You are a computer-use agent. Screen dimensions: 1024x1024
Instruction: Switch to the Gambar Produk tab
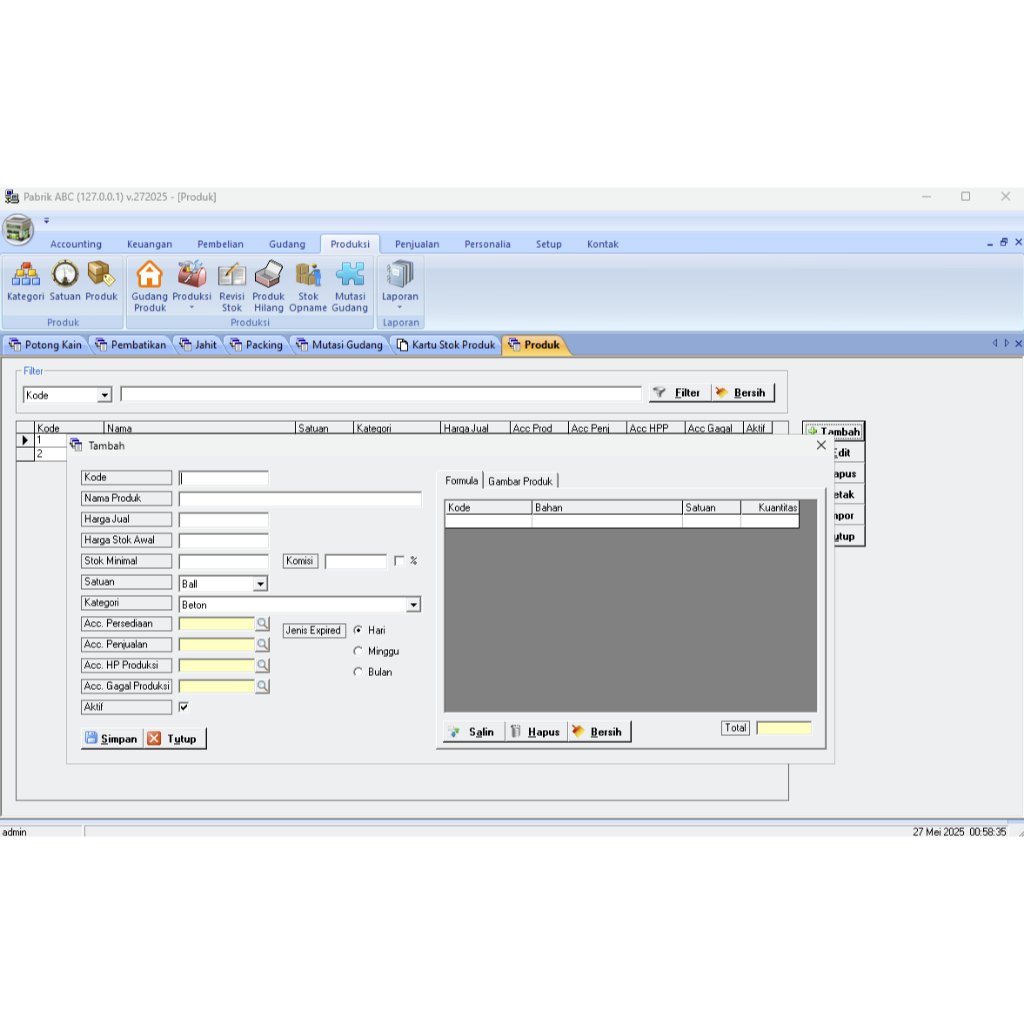[520, 480]
